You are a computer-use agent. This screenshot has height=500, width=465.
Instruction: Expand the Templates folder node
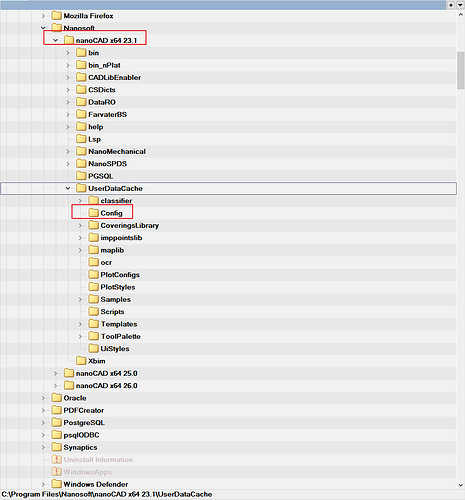80,324
